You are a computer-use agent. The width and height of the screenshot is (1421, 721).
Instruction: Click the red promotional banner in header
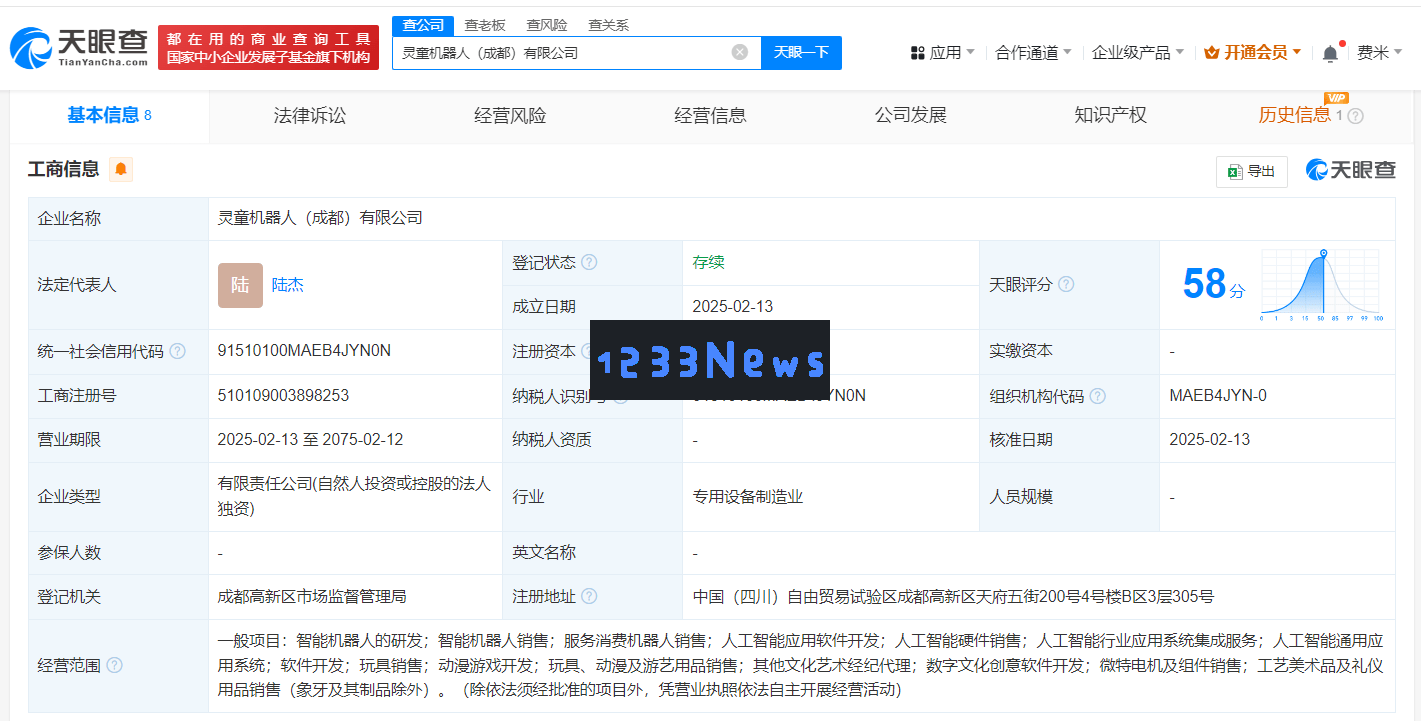269,48
